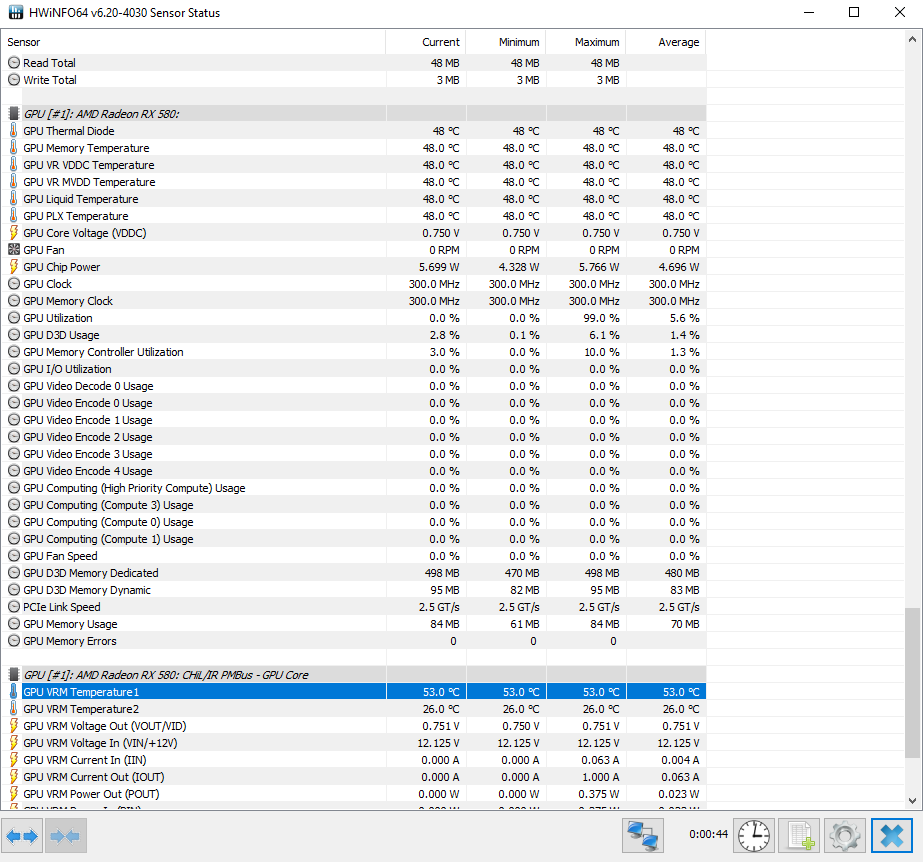Click the CHiL/IR PMBus group chip icon
This screenshot has width=923, height=862.
14,675
